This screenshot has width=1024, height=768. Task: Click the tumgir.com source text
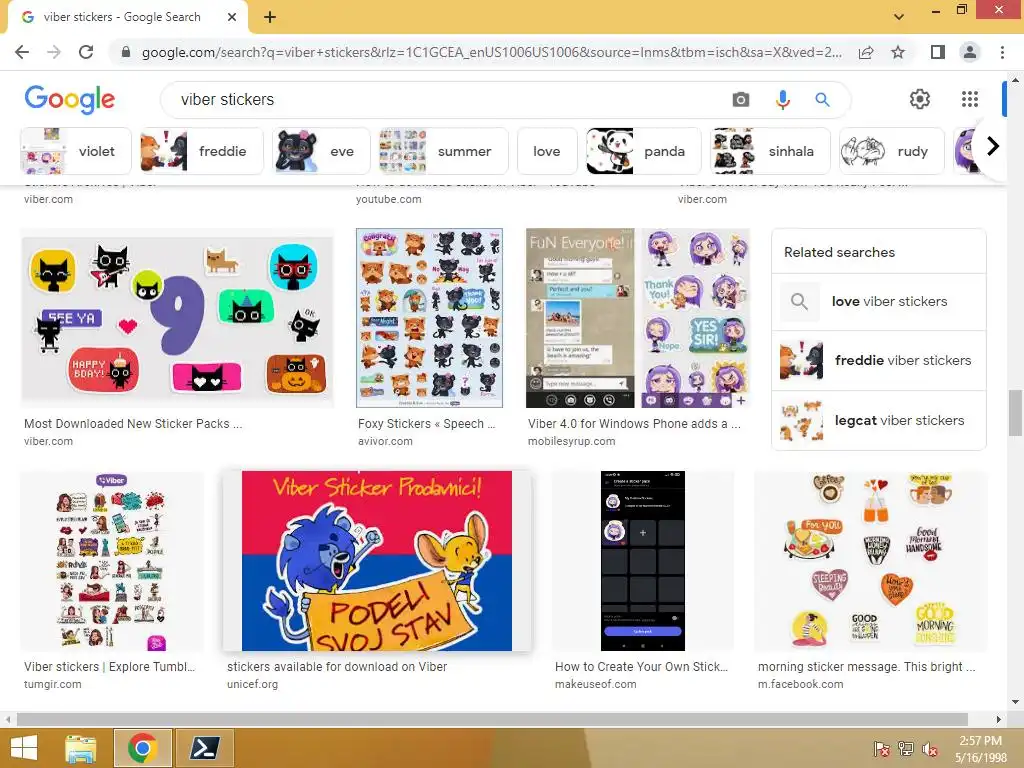pyautogui.click(x=53, y=684)
